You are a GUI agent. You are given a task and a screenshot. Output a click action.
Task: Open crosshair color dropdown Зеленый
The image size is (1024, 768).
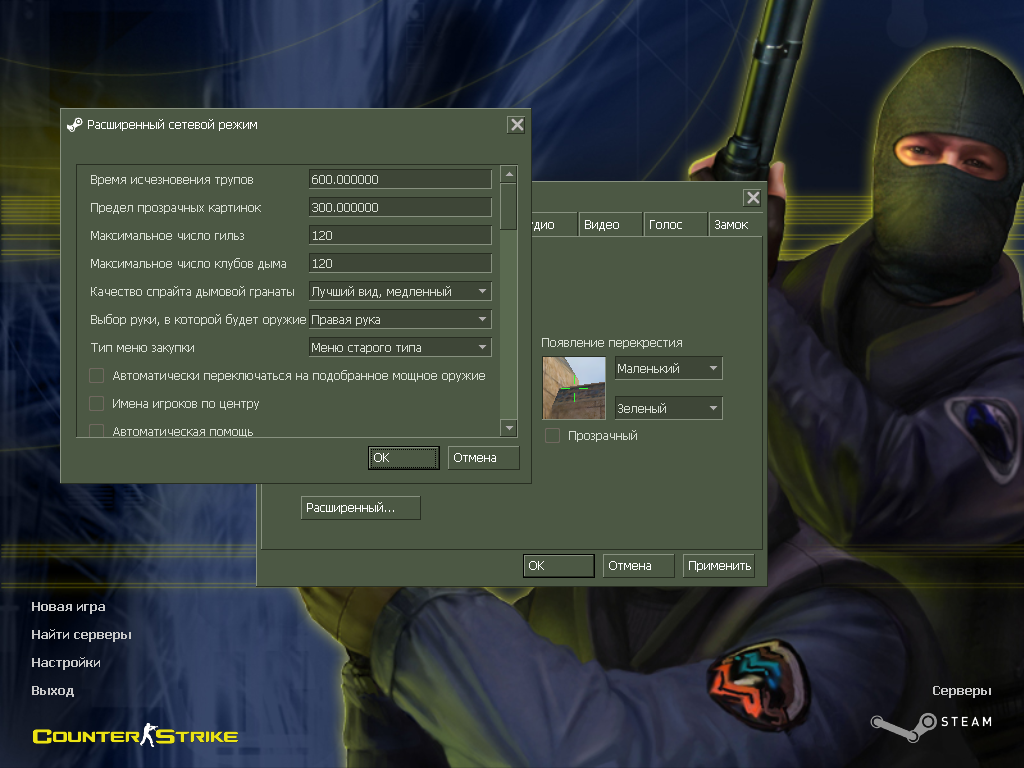[669, 408]
